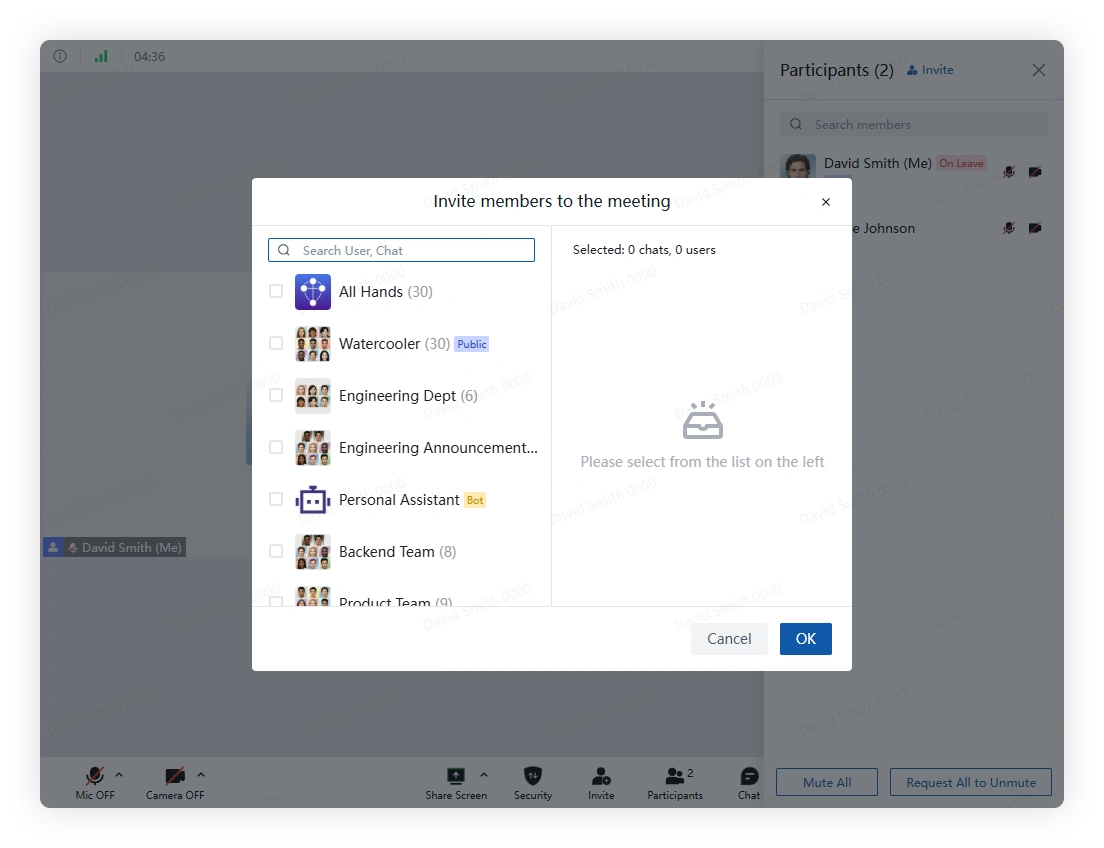Click the All Hands group avatar
The image size is (1104, 848).
click(x=313, y=292)
